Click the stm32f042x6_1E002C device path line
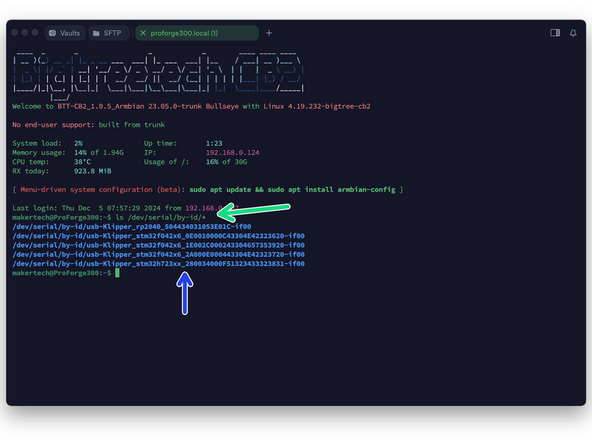Viewport: 592px width, 444px height. click(x=159, y=245)
